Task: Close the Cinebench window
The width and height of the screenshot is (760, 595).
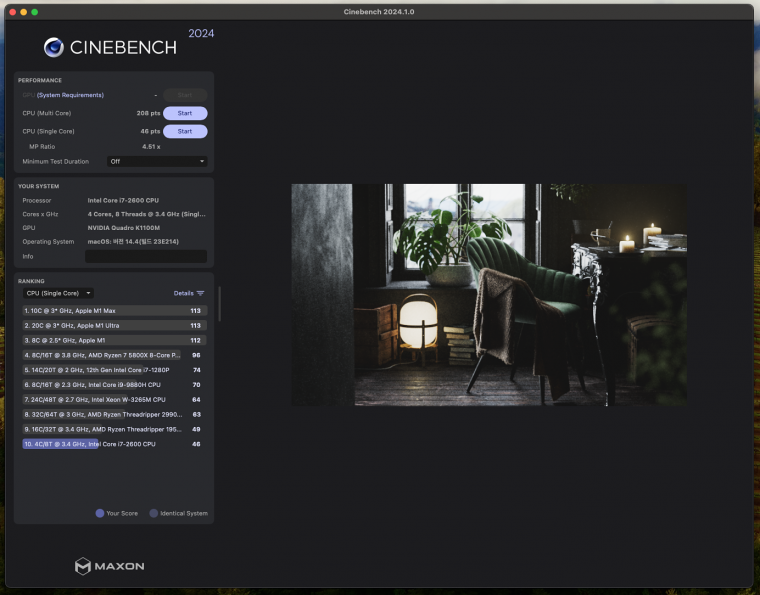Action: click(x=13, y=12)
